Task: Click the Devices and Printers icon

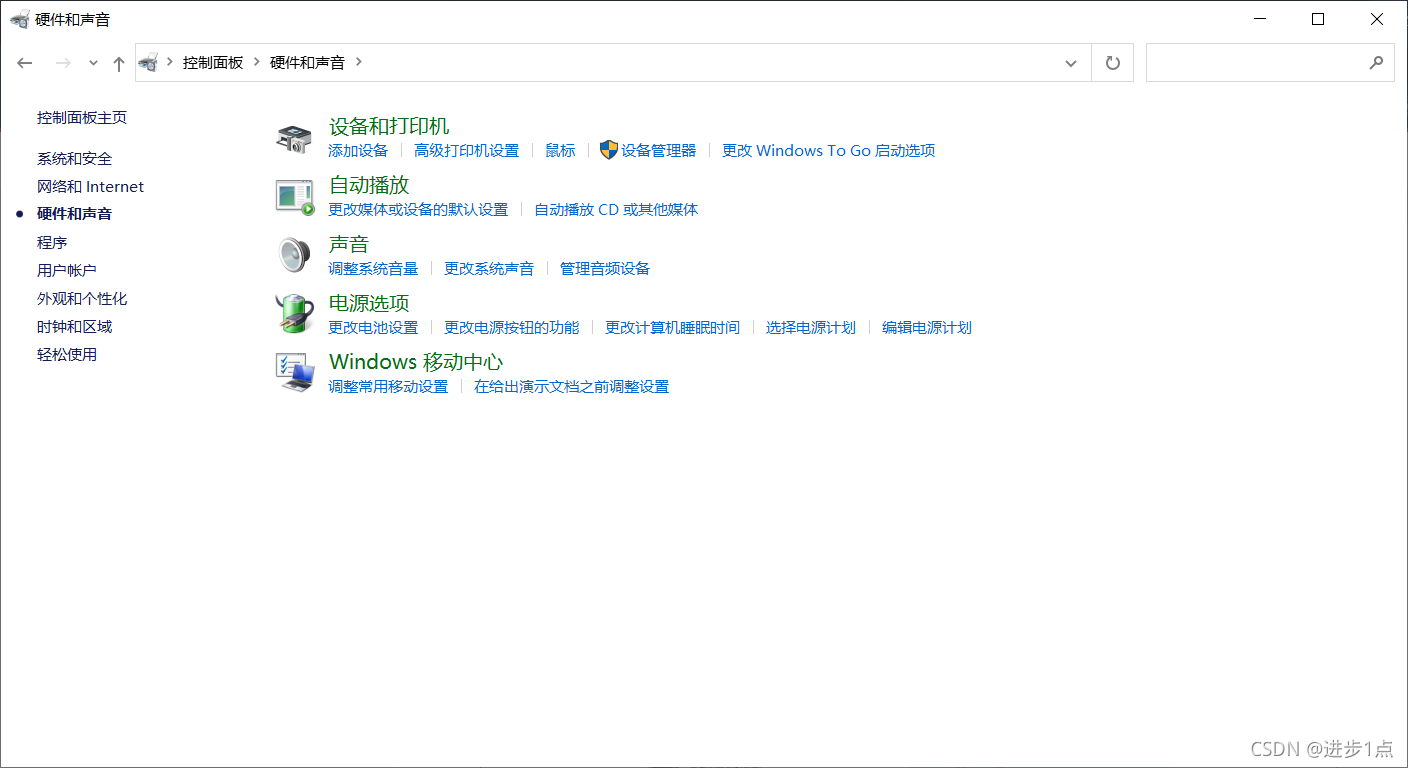Action: (x=294, y=139)
